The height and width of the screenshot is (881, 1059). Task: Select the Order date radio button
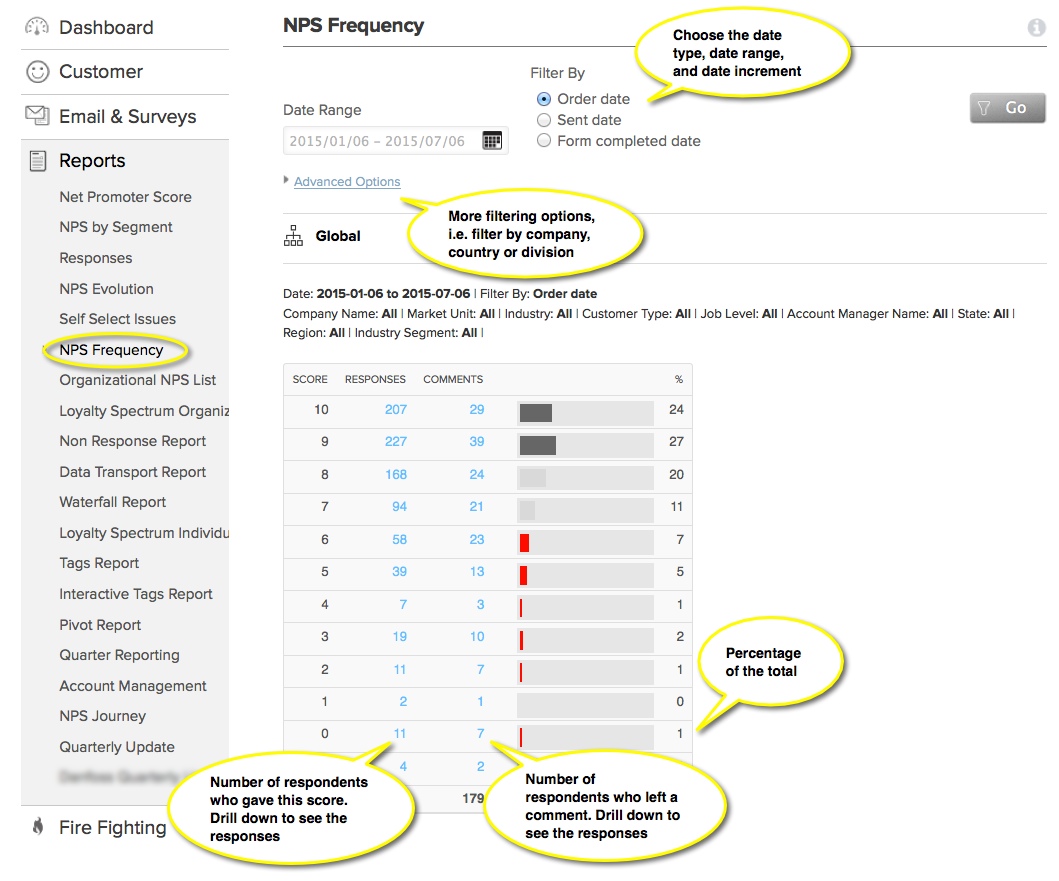coord(542,99)
